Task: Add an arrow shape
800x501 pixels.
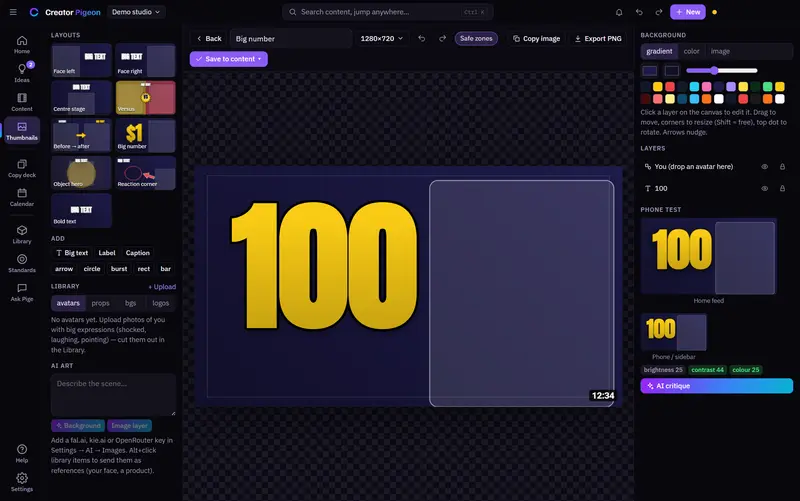Action: [x=64, y=269]
